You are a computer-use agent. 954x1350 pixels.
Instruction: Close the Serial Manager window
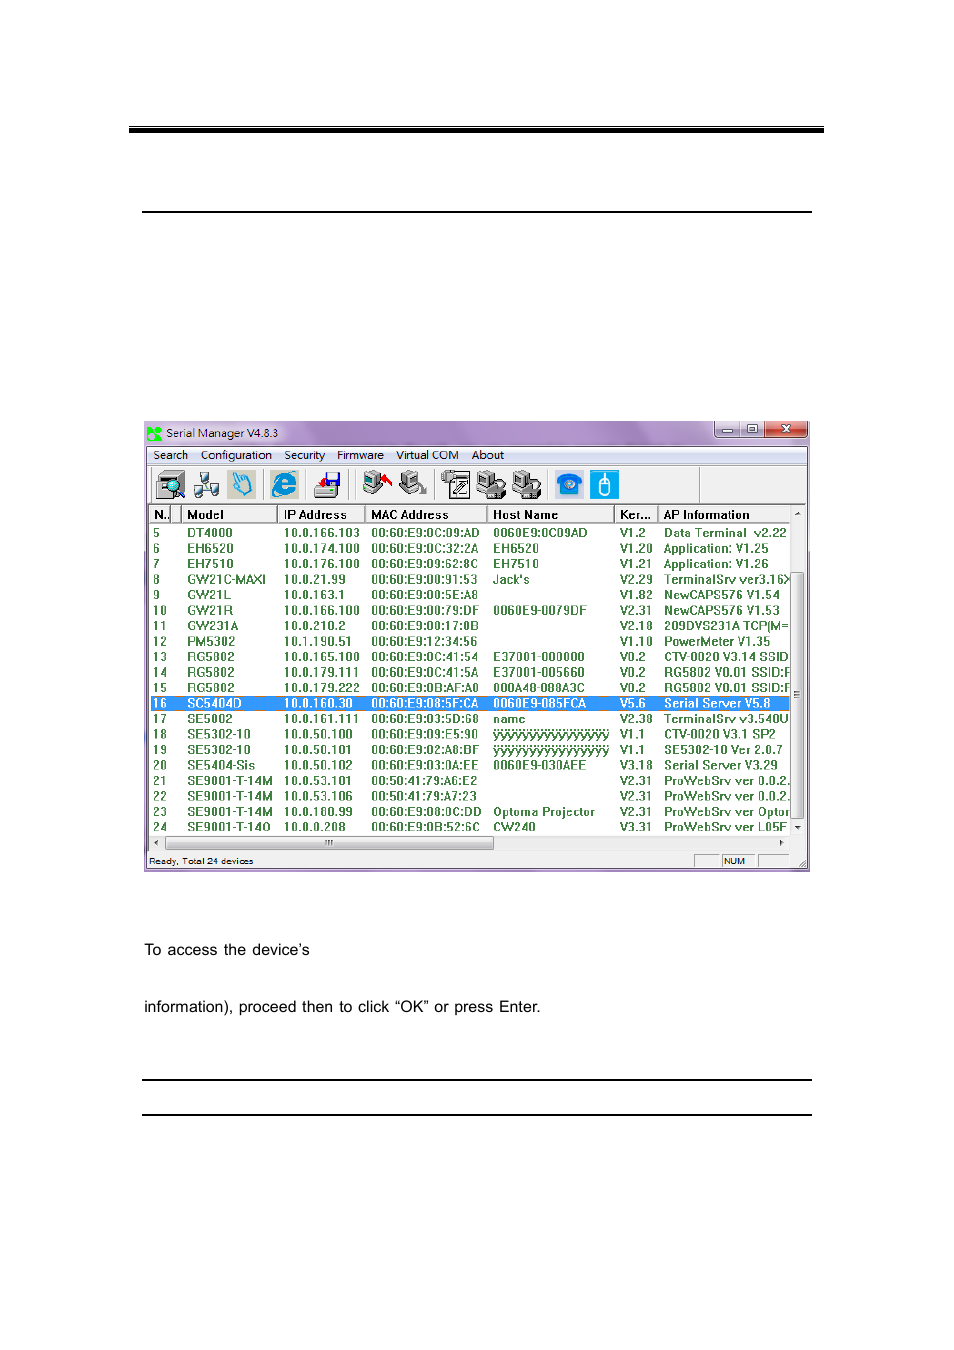pos(785,430)
